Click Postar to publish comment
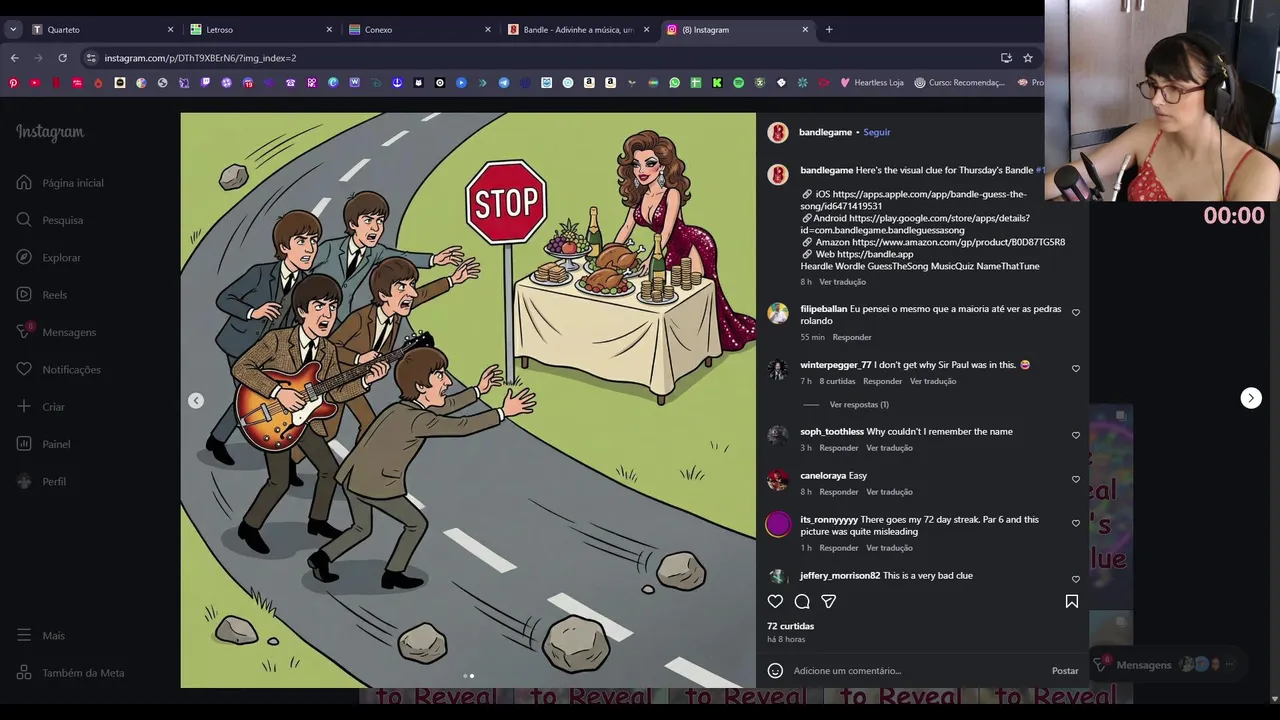The image size is (1280, 720). pyautogui.click(x=1065, y=671)
